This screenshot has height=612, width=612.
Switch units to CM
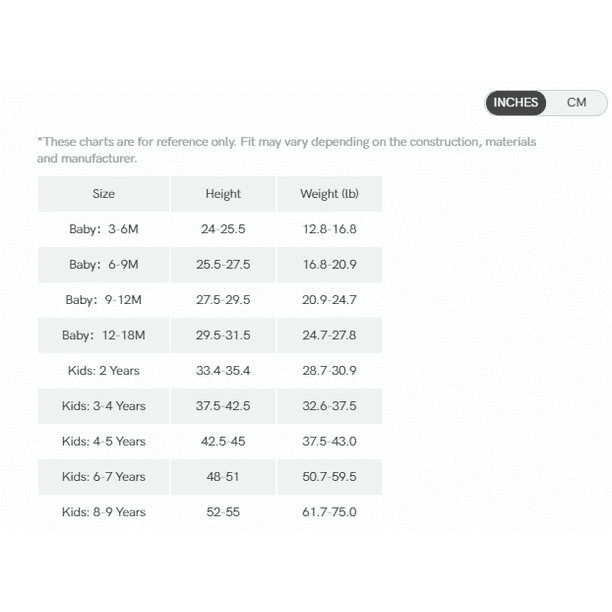tap(576, 103)
